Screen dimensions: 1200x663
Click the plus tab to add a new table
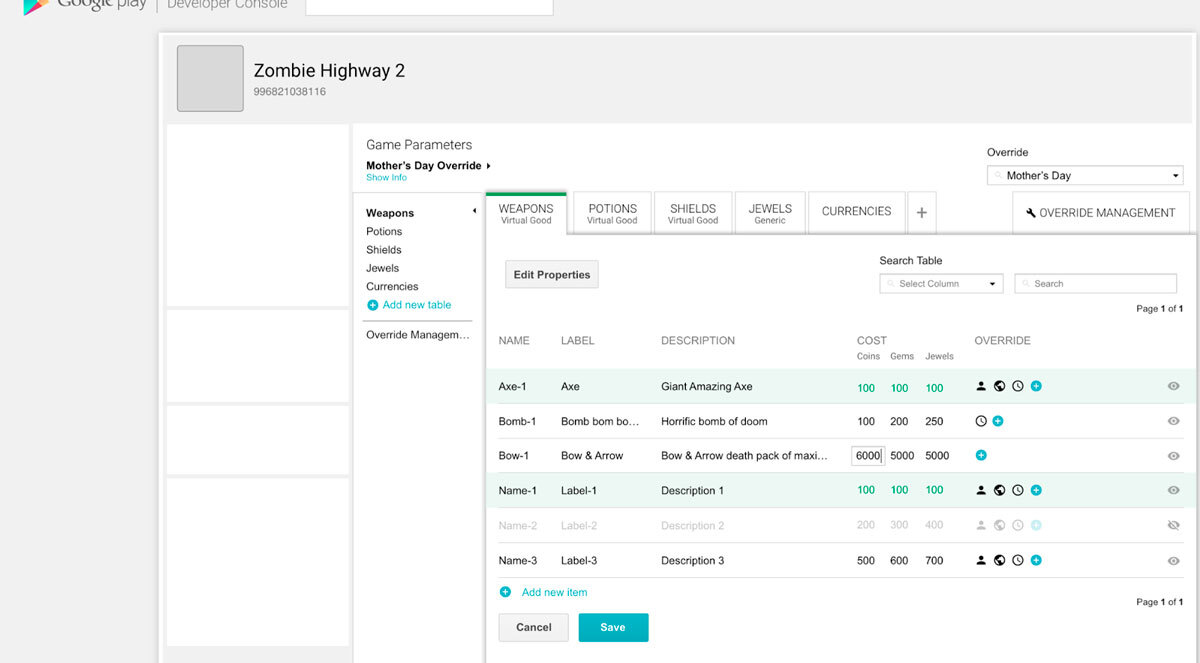(921, 213)
